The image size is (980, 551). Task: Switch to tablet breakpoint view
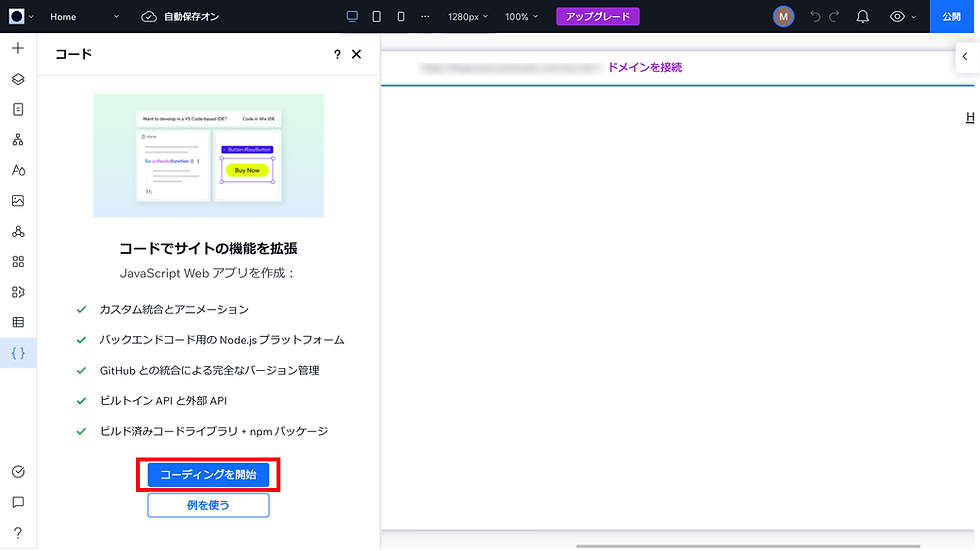pyautogui.click(x=376, y=17)
